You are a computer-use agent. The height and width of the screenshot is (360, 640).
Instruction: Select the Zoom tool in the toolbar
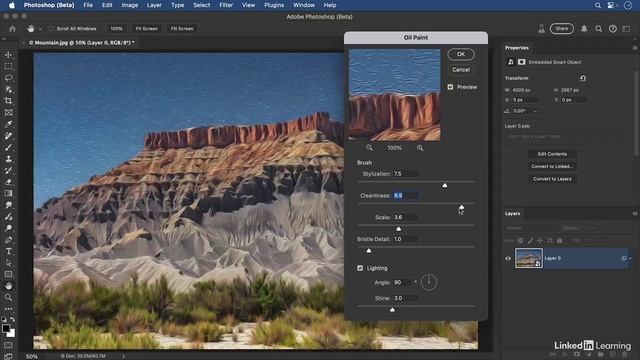(x=9, y=298)
